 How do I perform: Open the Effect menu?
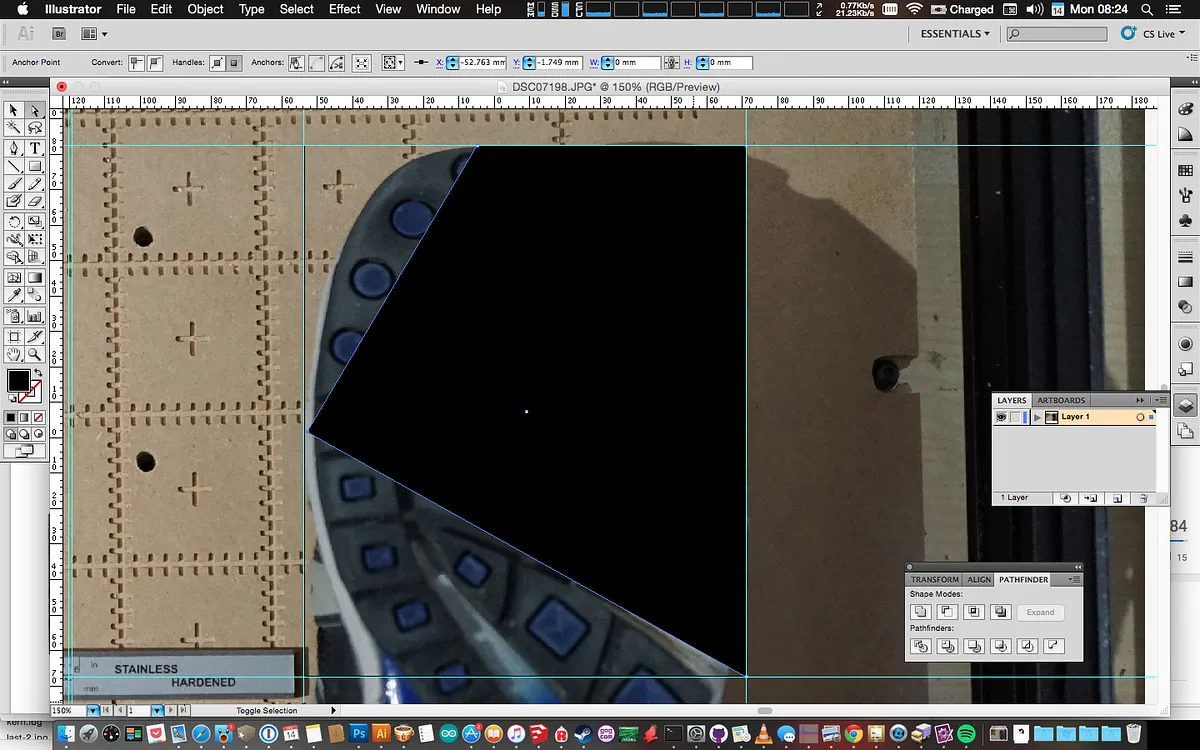[x=344, y=9]
